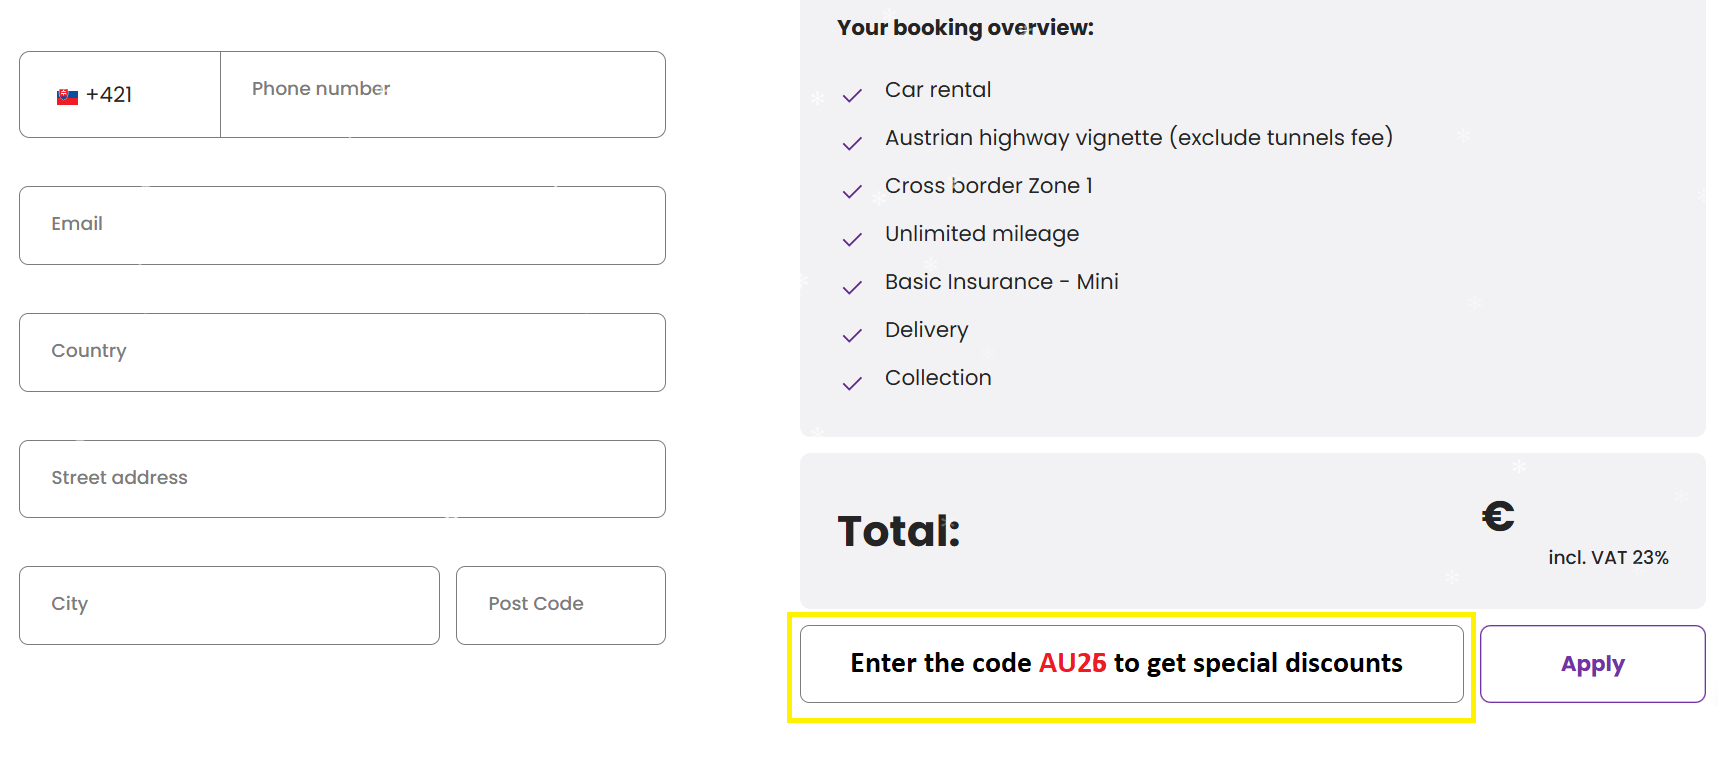Click the Total label
The width and height of the screenshot is (1718, 774).
tap(898, 531)
